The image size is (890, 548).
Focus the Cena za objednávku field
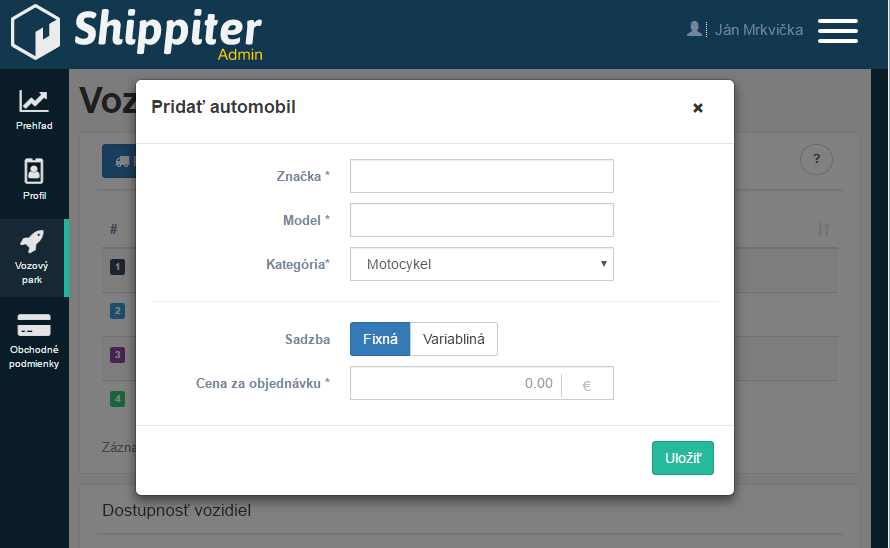click(455, 383)
